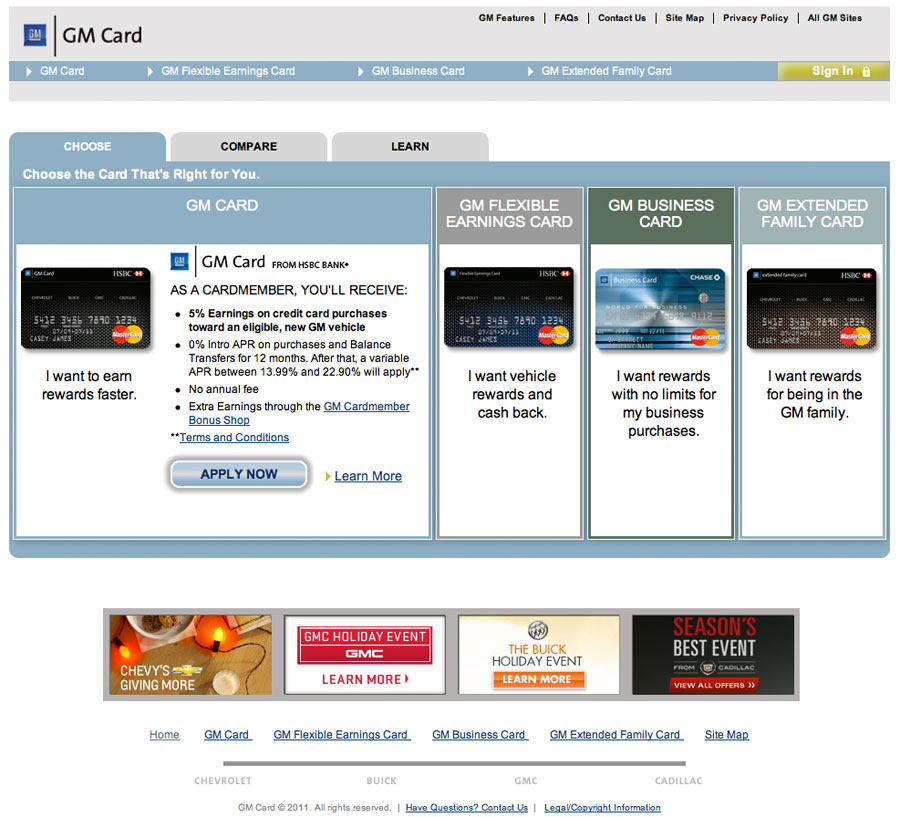Open the All GM Sites header link
This screenshot has width=900, height=817.
point(835,18)
